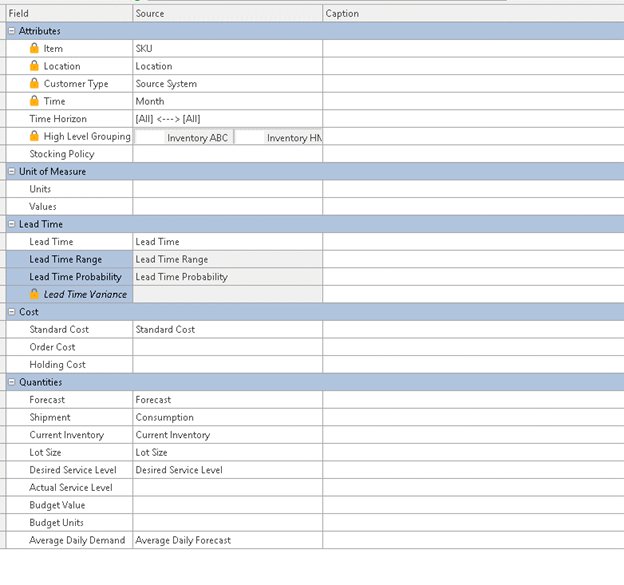Click the Current Inventory source cell
This screenshot has height=585, width=624.
[227, 435]
